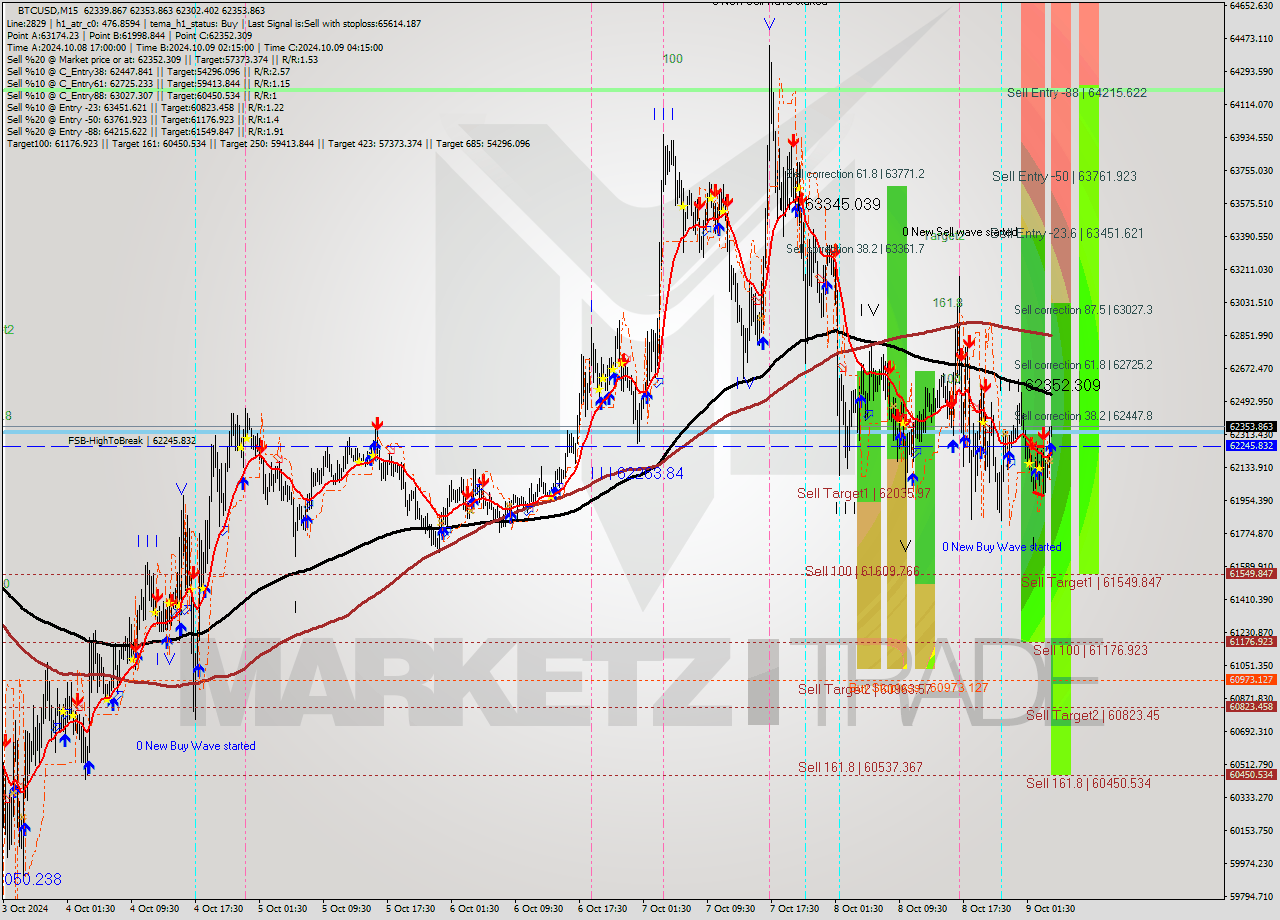Click the '3 Oct 2024' time axis label
This screenshot has width=1280, height=920.
pyautogui.click(x=25, y=909)
